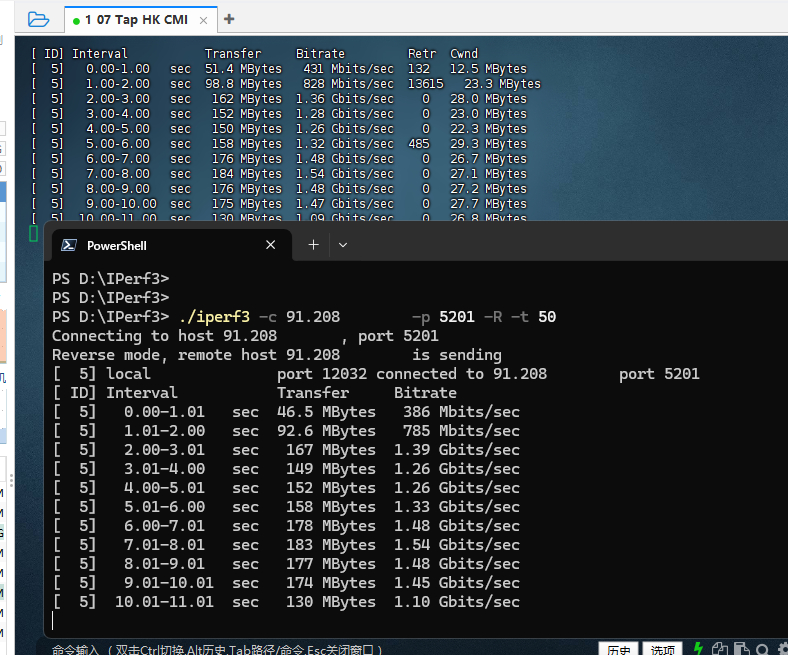Close the PowerShell tab
The height and width of the screenshot is (655, 788).
270,245
